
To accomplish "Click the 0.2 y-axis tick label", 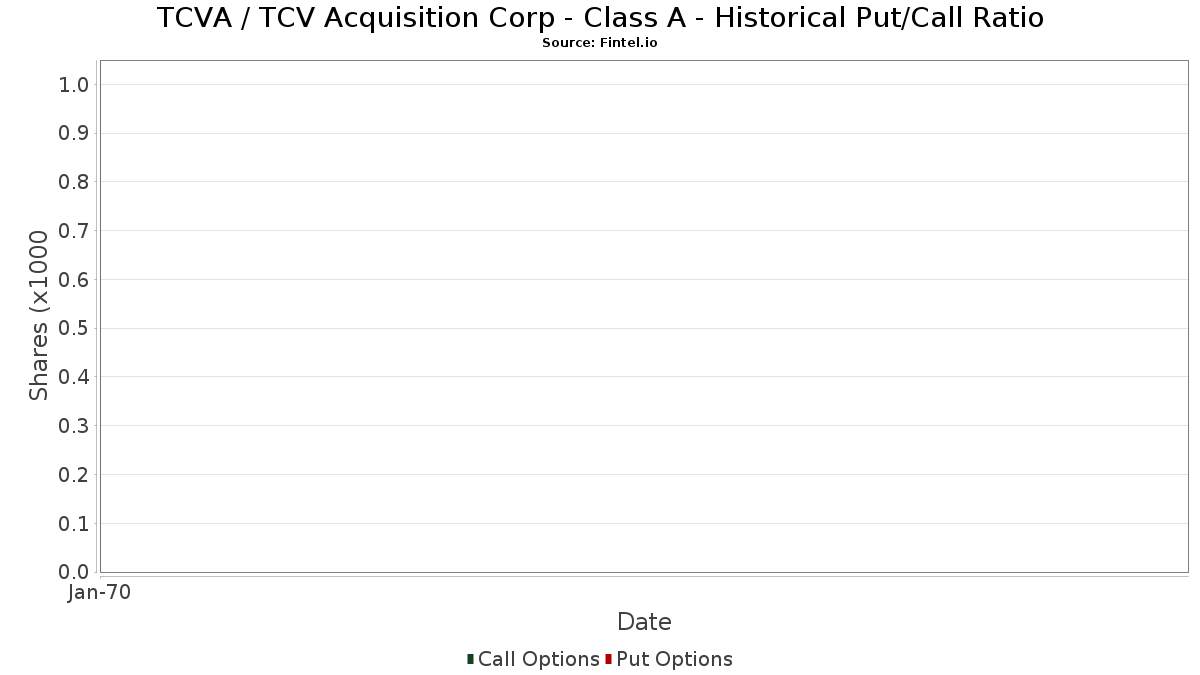I will point(74,475).
